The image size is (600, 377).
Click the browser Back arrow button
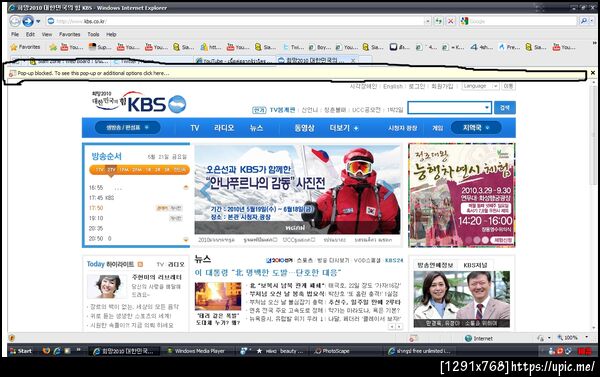pos(15,21)
